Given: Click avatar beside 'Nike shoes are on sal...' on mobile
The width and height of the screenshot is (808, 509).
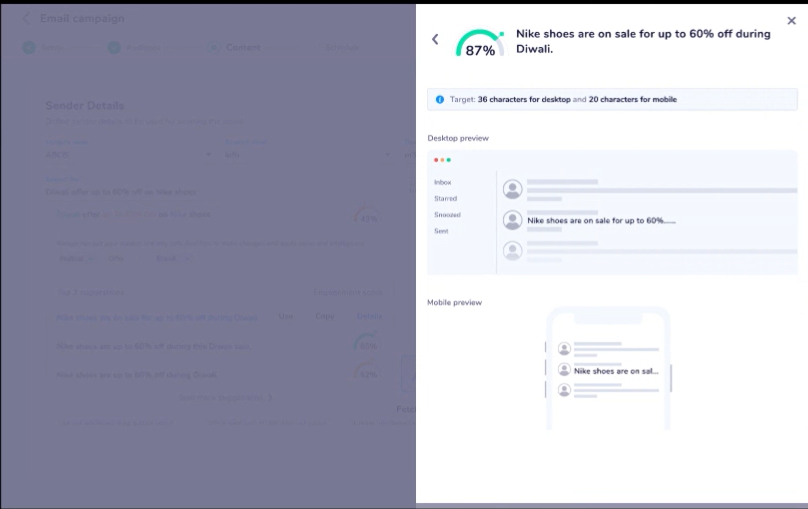Looking at the screenshot, I should 564,370.
